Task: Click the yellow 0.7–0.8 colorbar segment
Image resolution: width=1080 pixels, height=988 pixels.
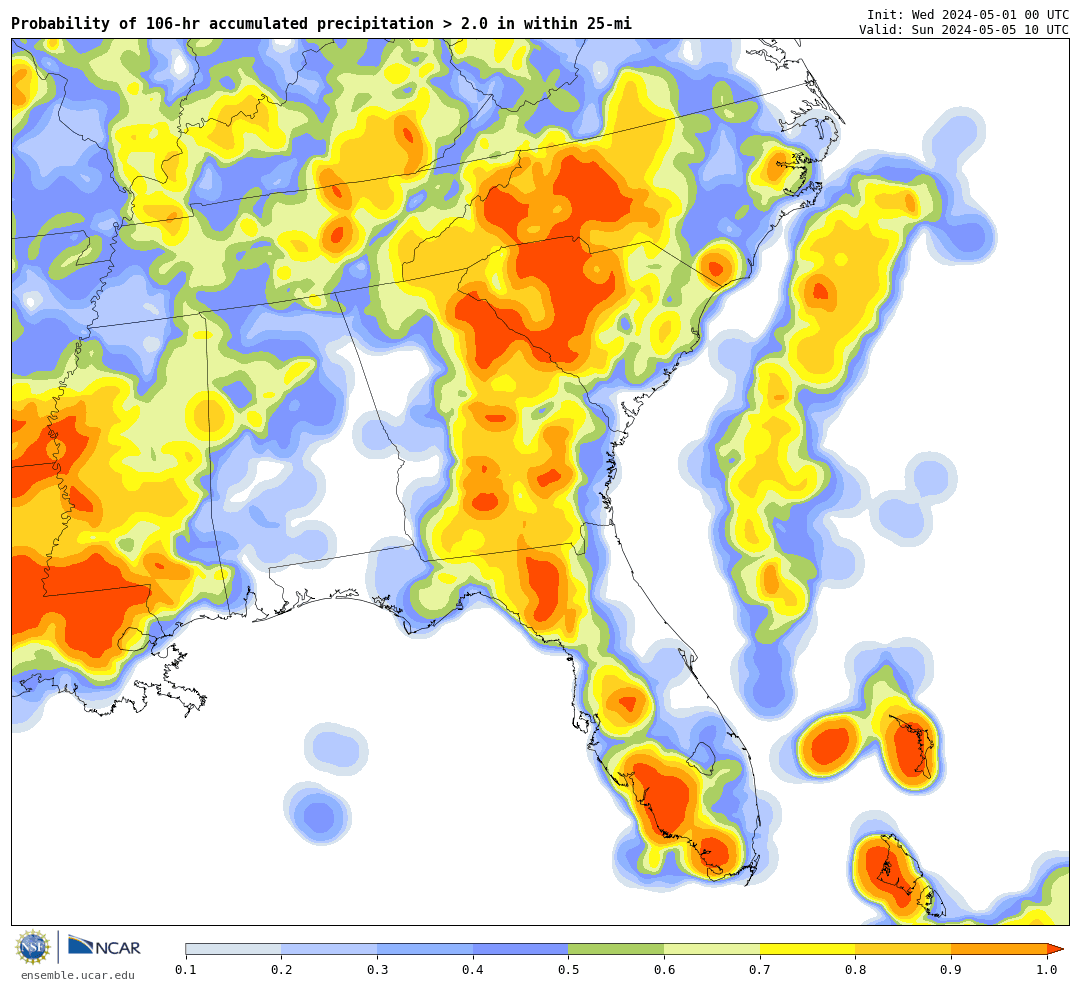Action: click(x=807, y=949)
